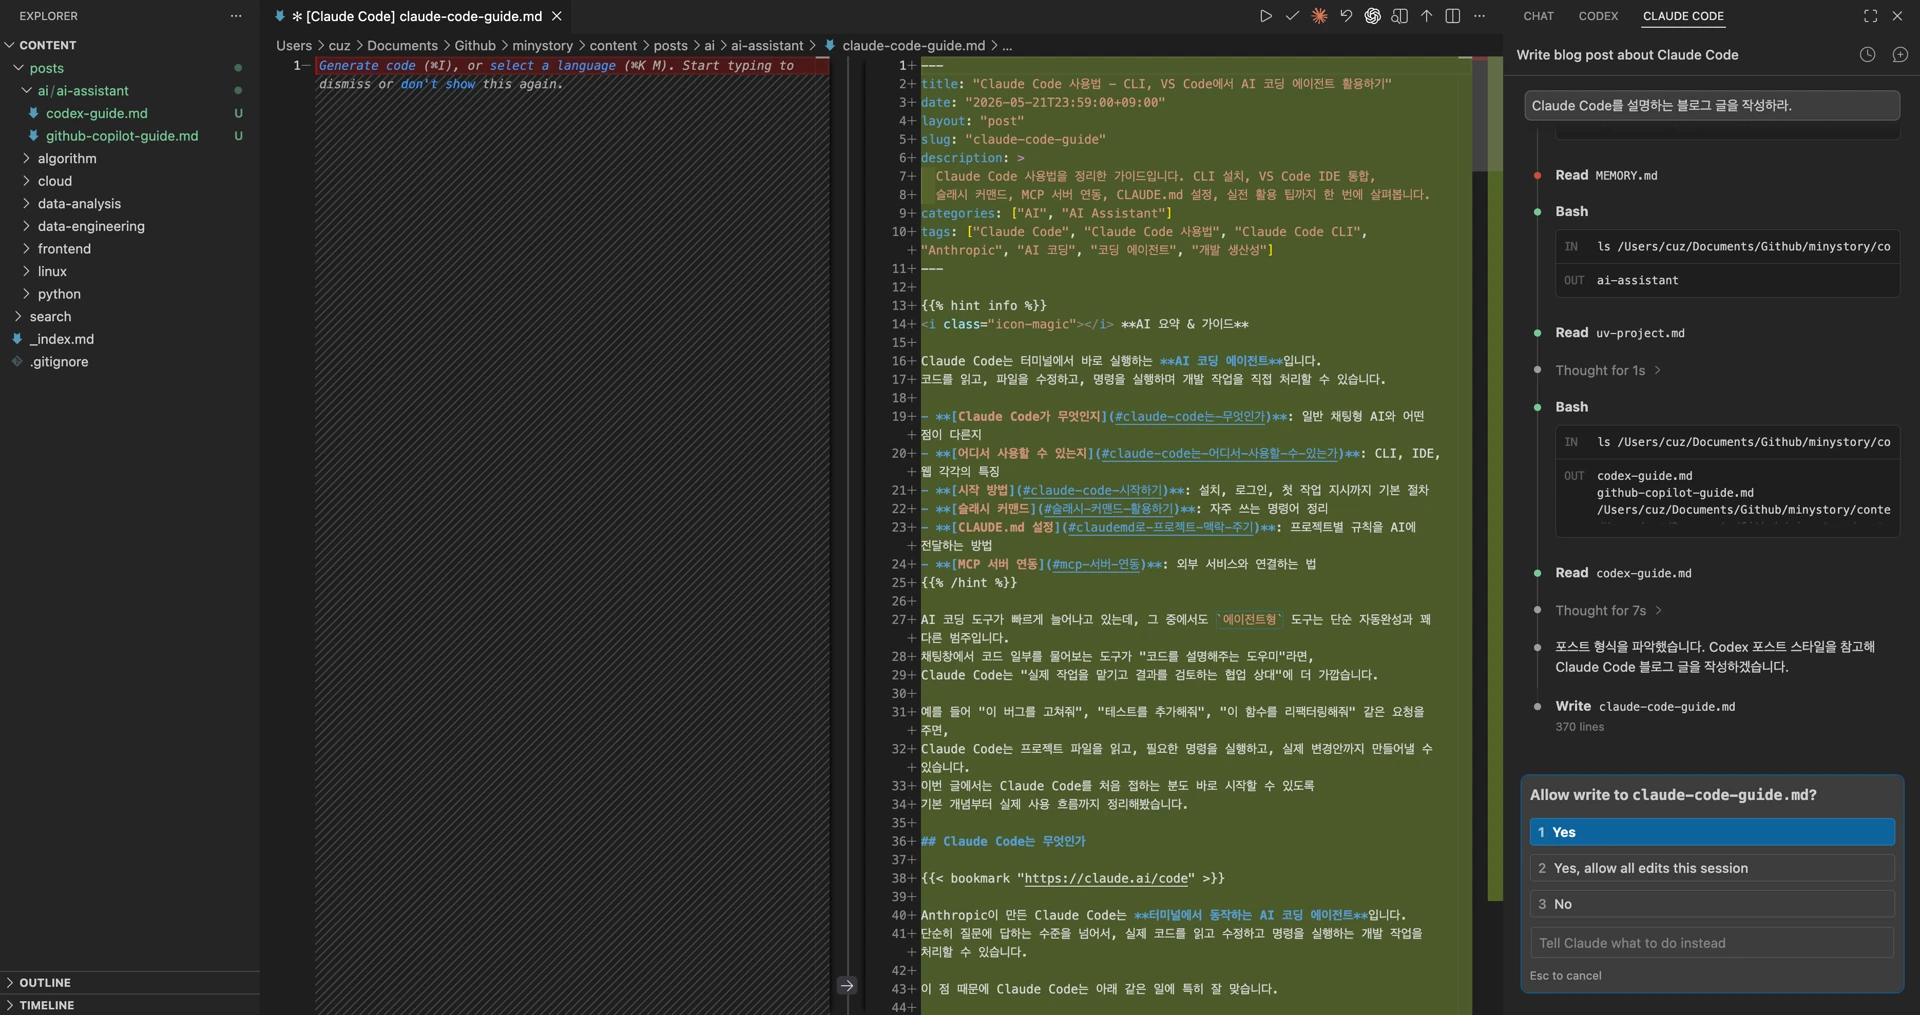The height and width of the screenshot is (1015, 1920).
Task: Click 'minystory' in the breadcrumb path
Action: 542,45
